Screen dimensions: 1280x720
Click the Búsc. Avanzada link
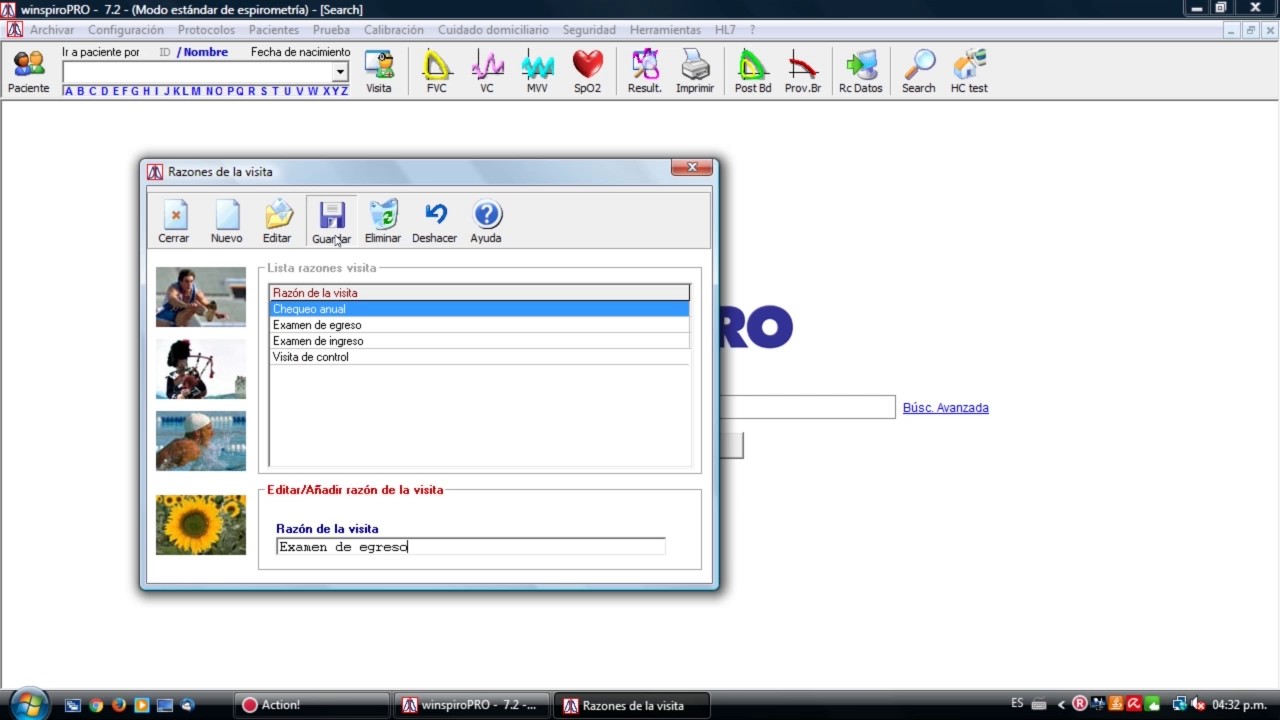[x=946, y=408]
